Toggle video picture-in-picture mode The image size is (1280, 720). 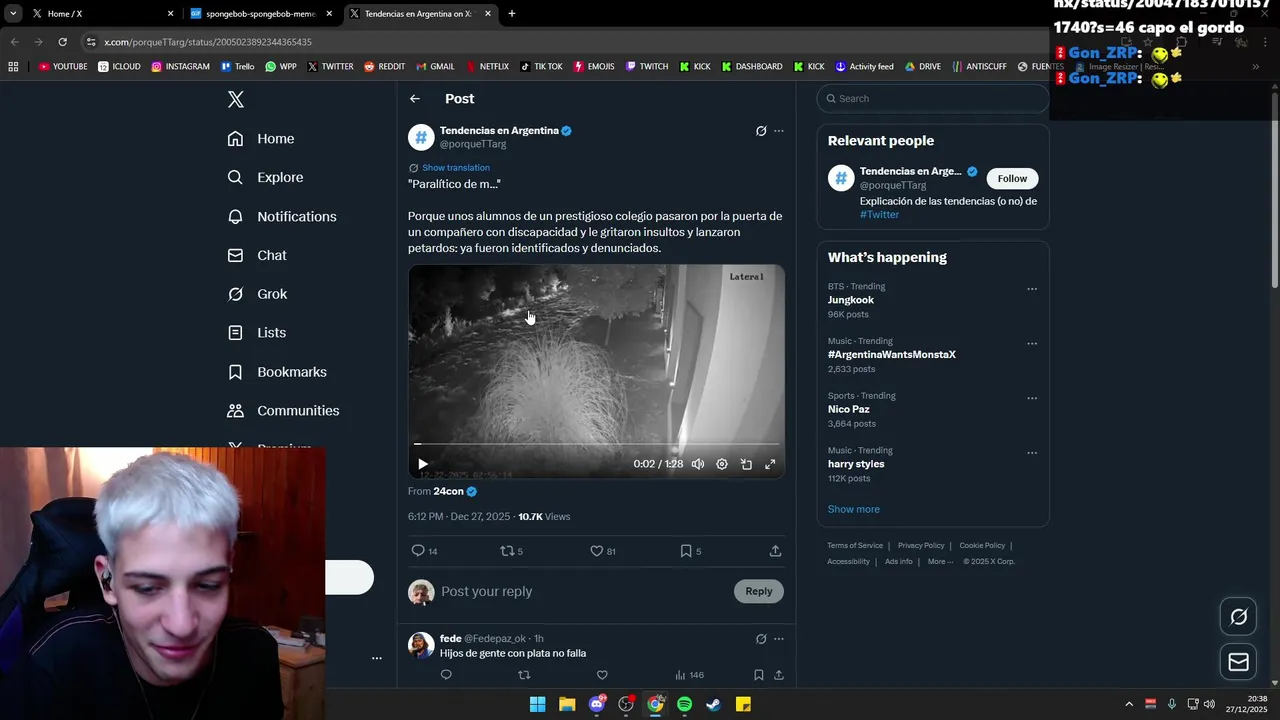coord(746,464)
